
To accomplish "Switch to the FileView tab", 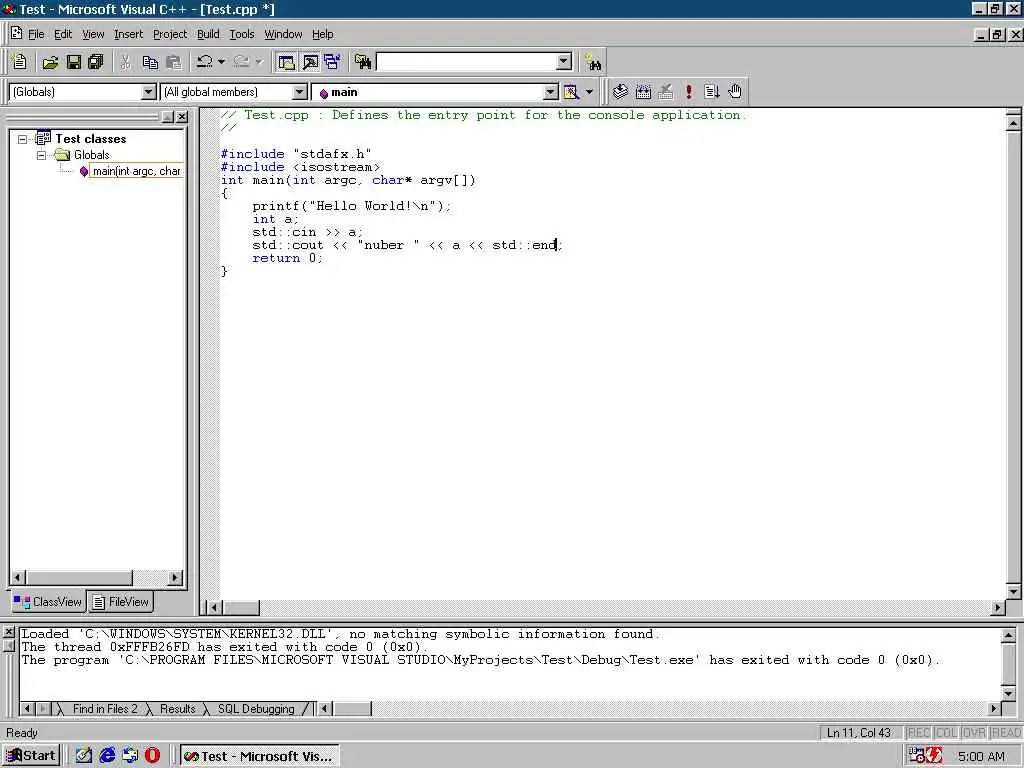I will [120, 601].
